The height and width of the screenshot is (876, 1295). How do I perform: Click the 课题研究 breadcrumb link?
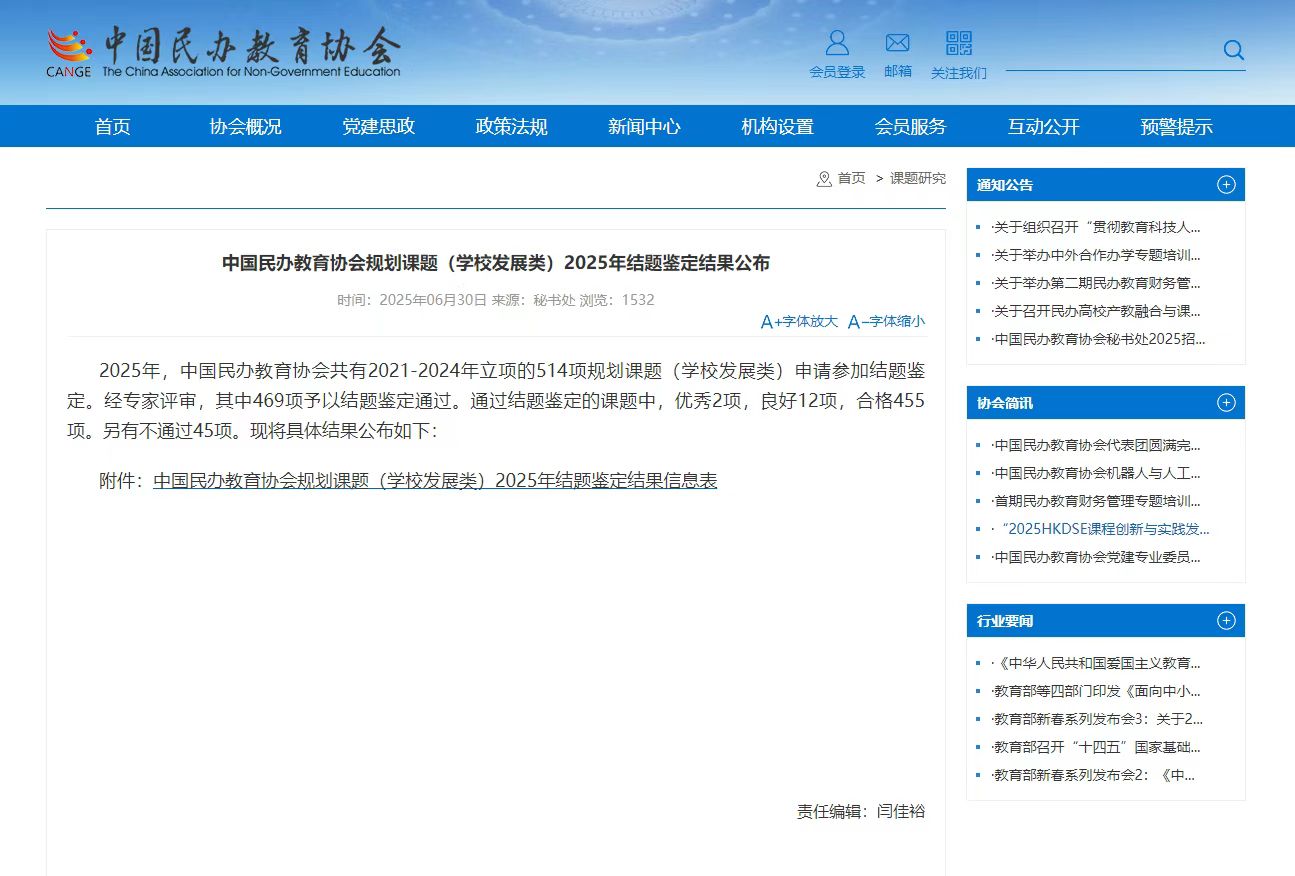917,178
